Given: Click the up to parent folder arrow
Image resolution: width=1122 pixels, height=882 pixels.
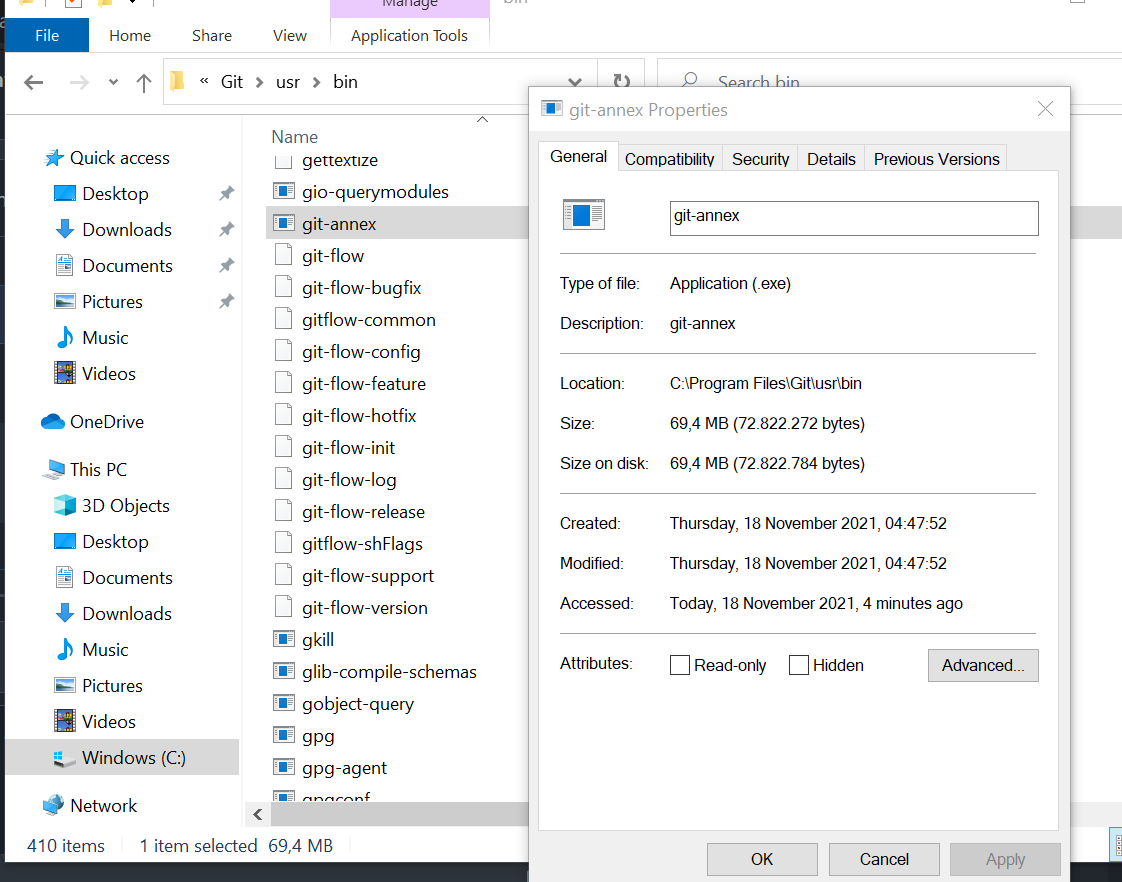Looking at the screenshot, I should pyautogui.click(x=143, y=82).
